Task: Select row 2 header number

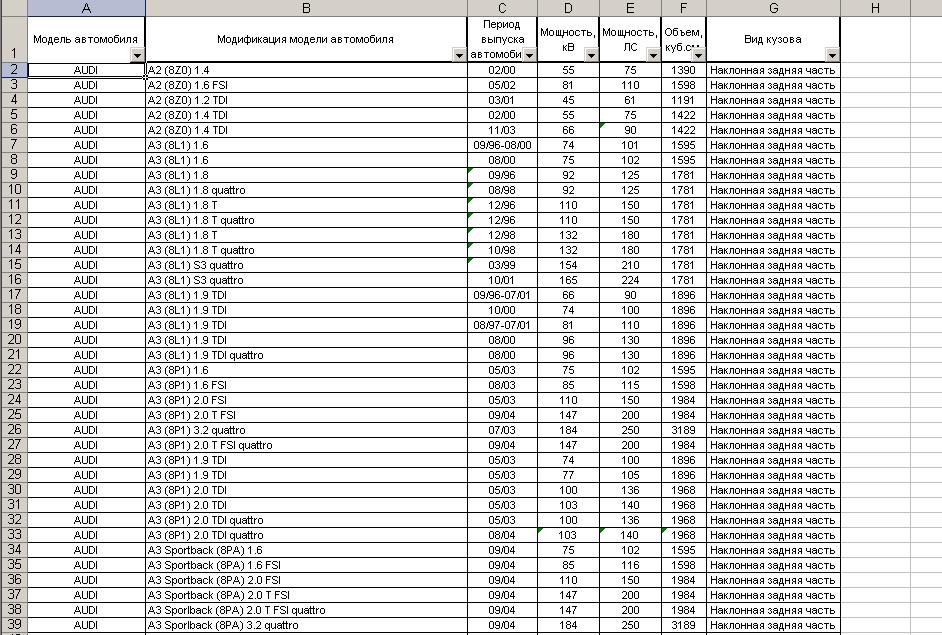Action: tap(13, 70)
